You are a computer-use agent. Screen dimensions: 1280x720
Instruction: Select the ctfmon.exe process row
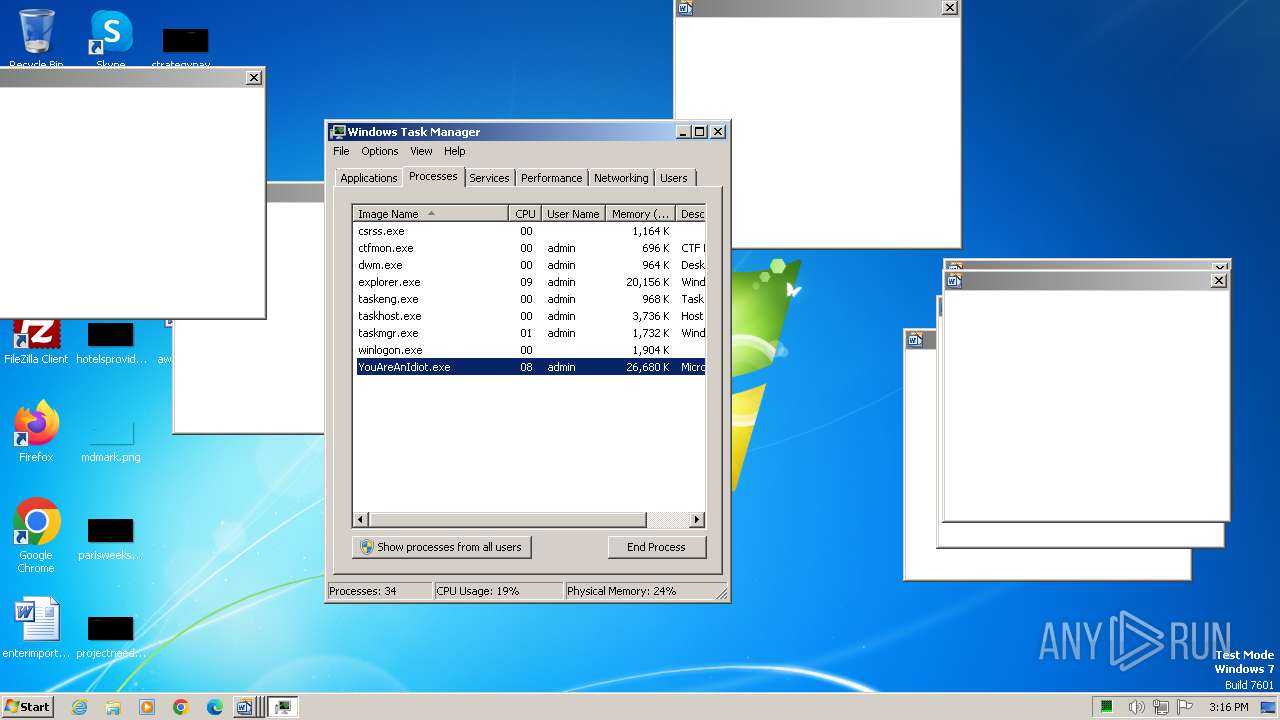point(530,248)
